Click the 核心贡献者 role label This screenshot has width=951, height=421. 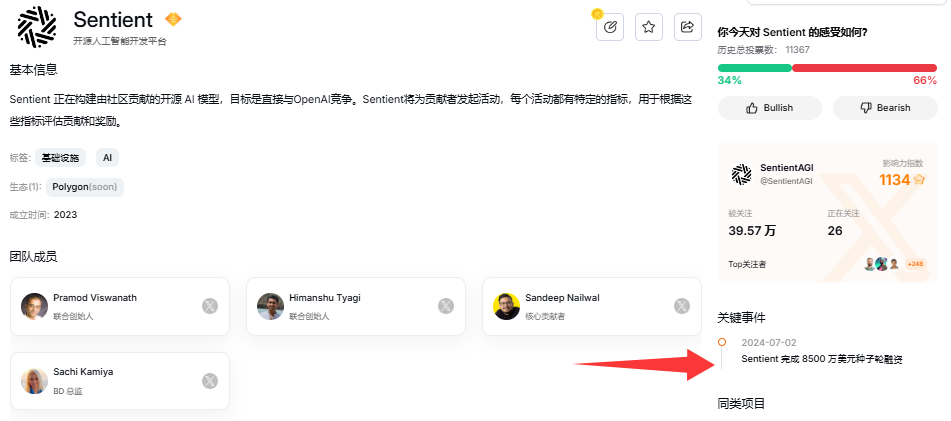tap(545, 316)
